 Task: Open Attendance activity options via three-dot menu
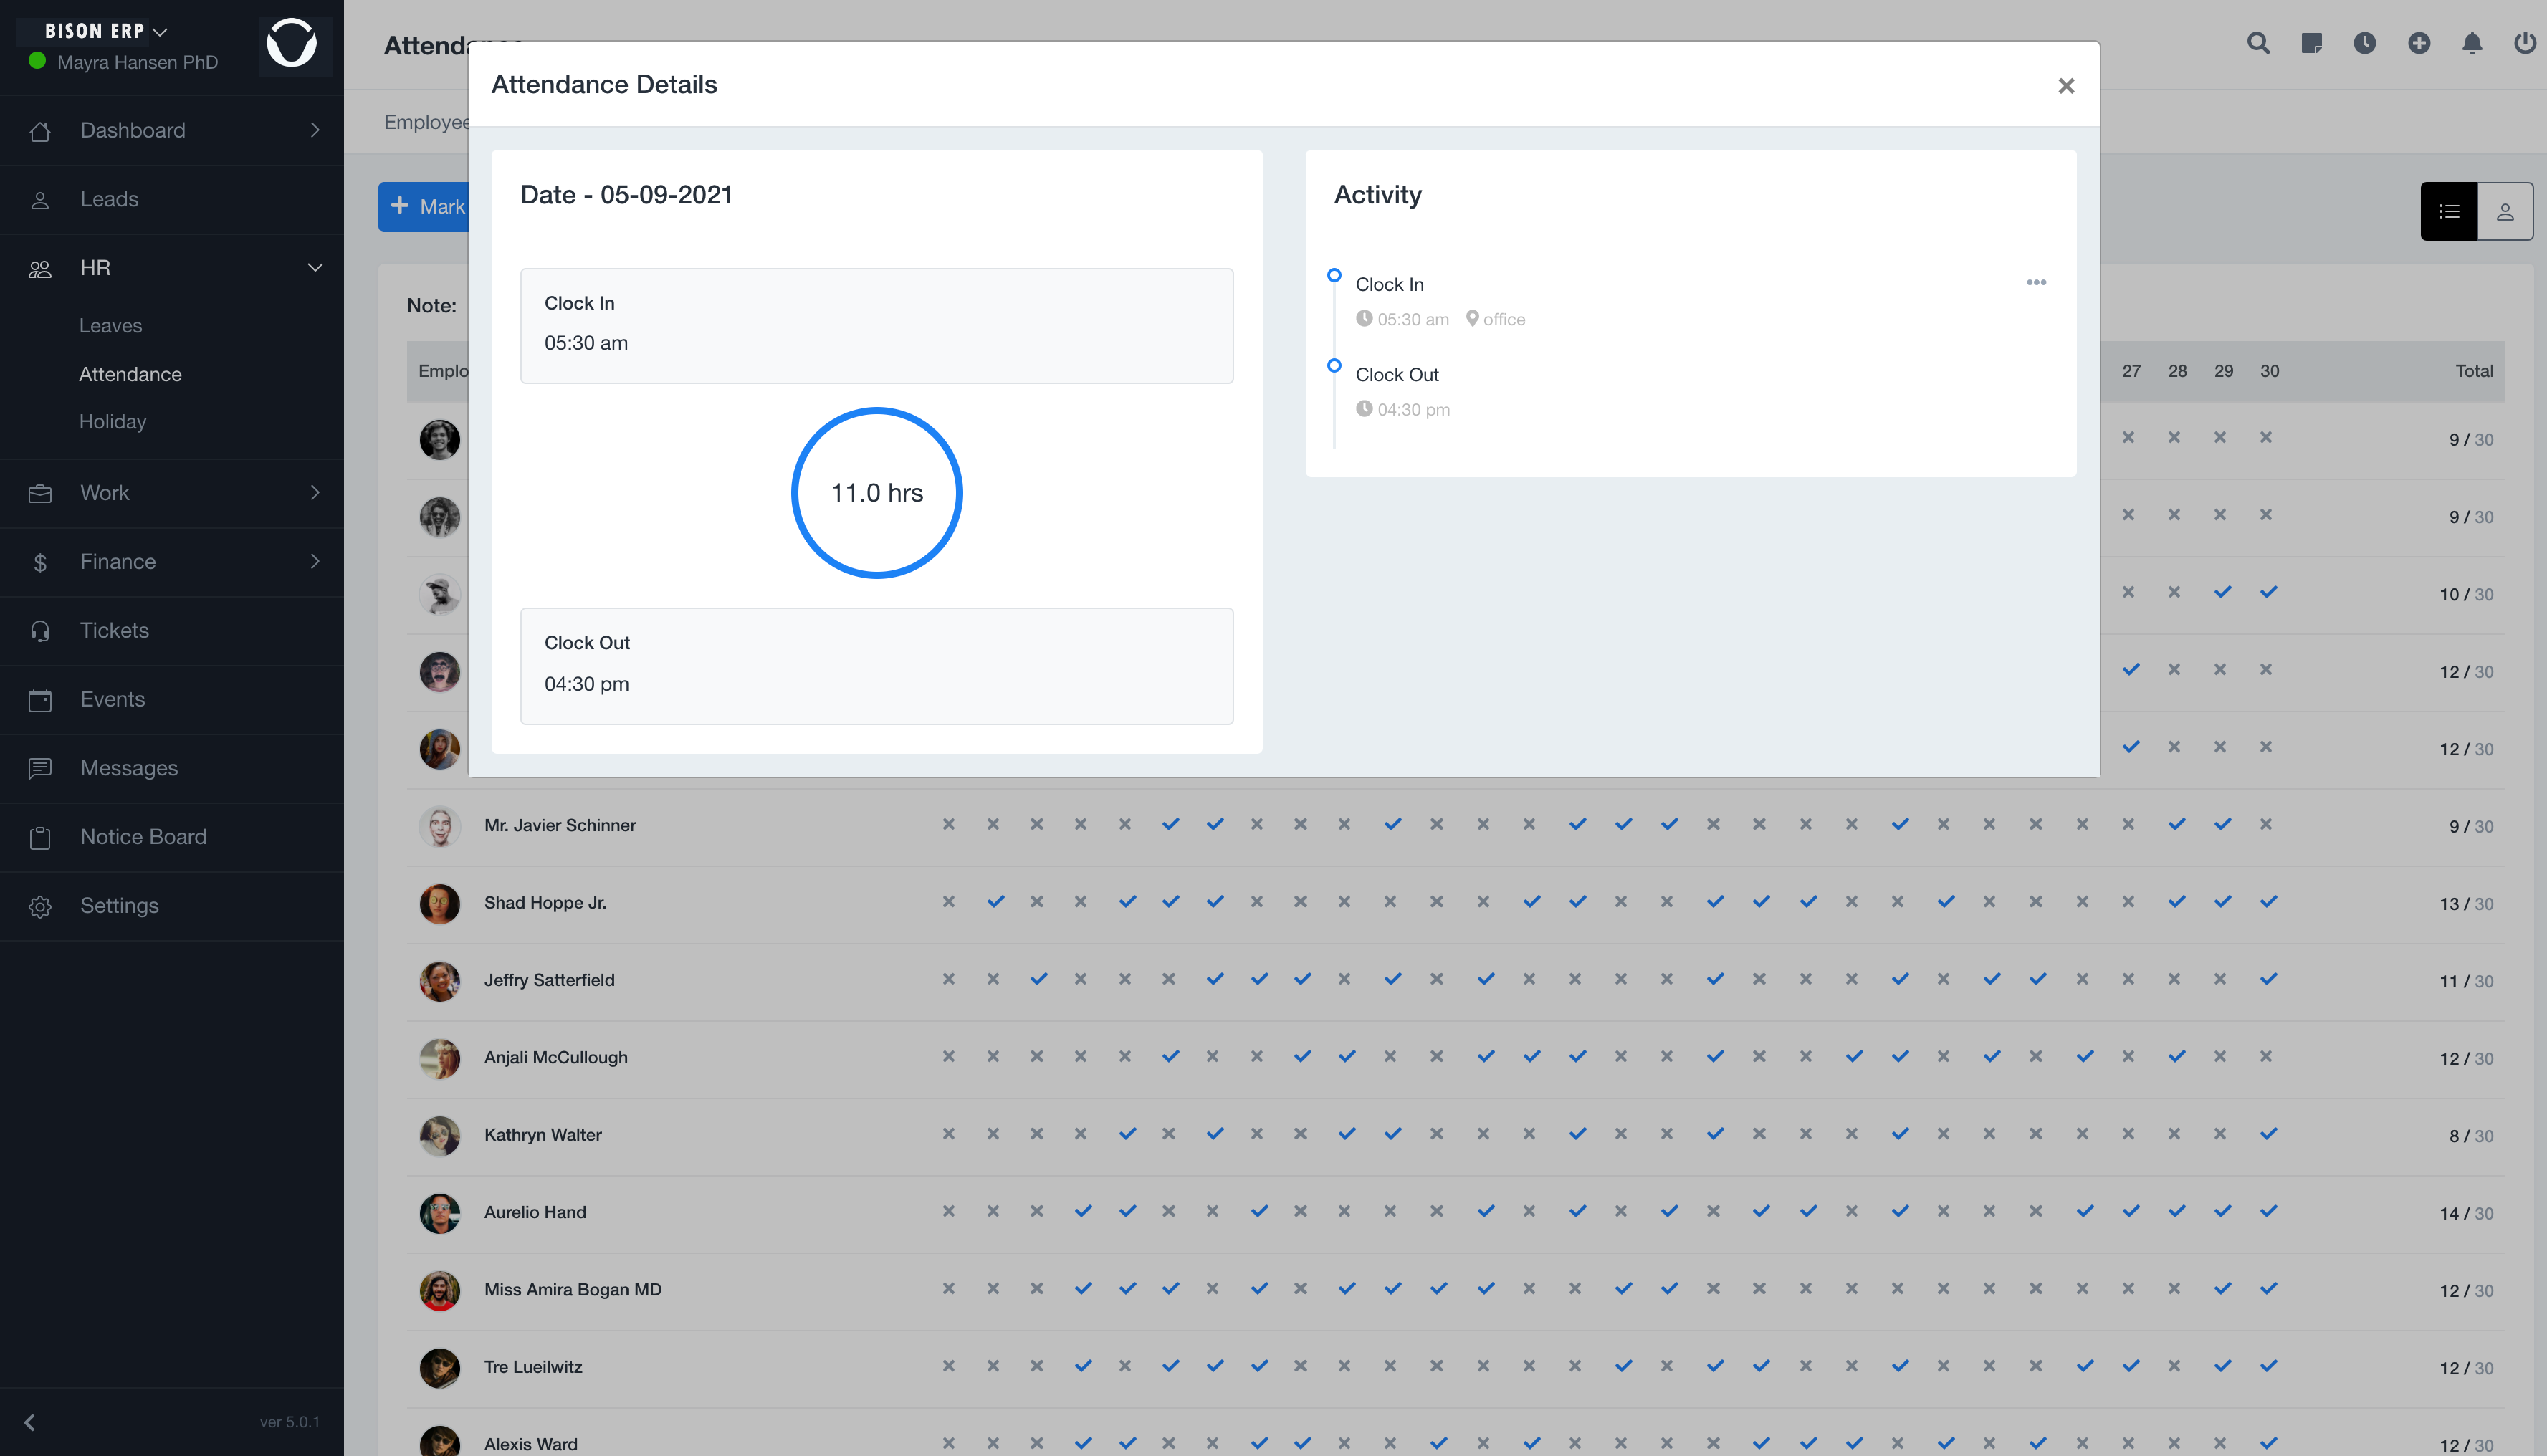(x=2037, y=283)
